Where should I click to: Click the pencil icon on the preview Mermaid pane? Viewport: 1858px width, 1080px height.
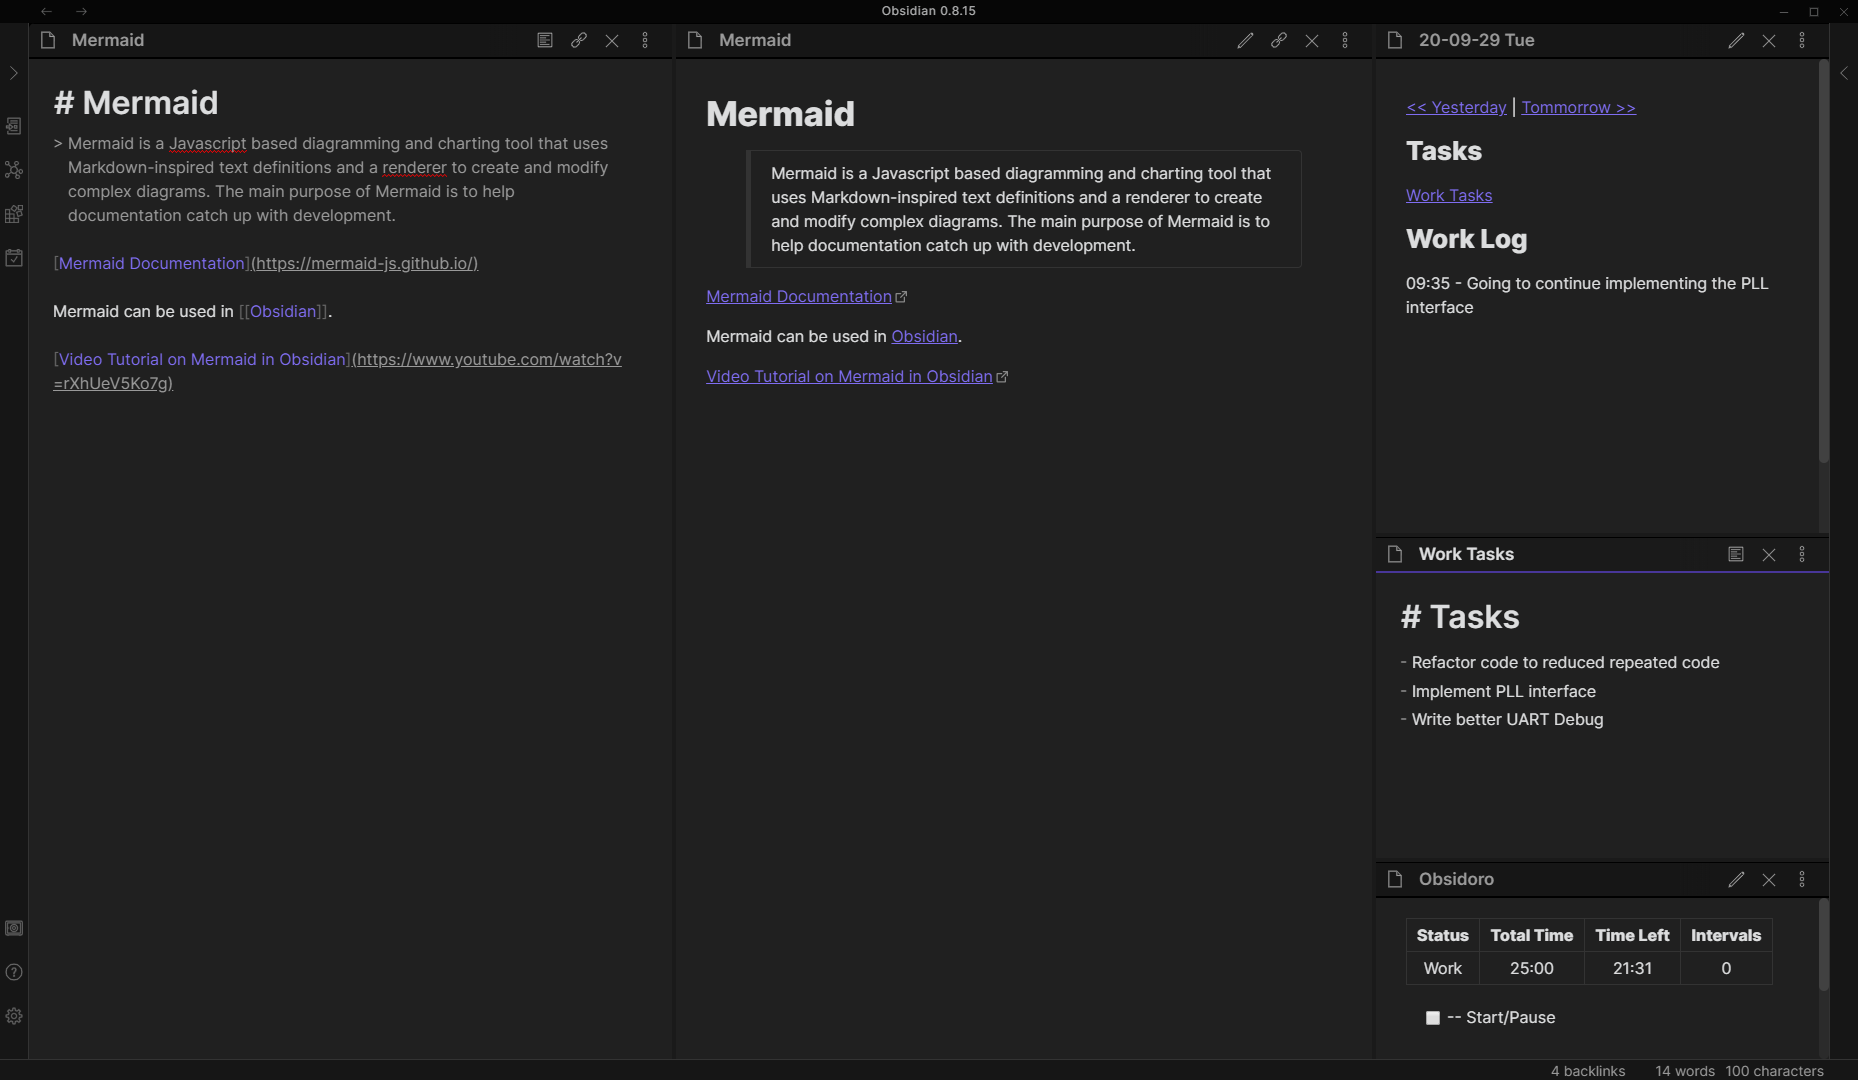pos(1245,40)
